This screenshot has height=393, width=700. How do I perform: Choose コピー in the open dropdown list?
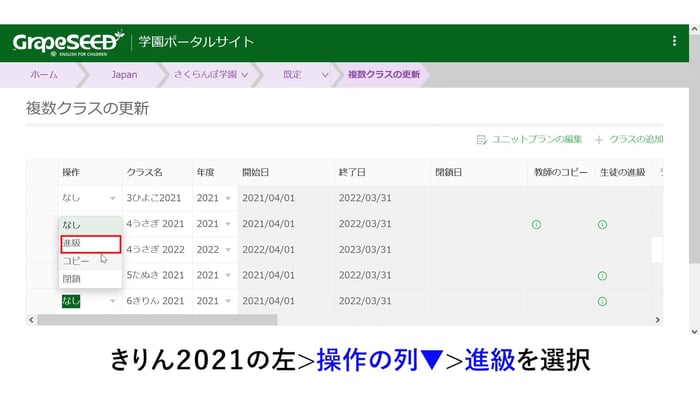pyautogui.click(x=90, y=261)
